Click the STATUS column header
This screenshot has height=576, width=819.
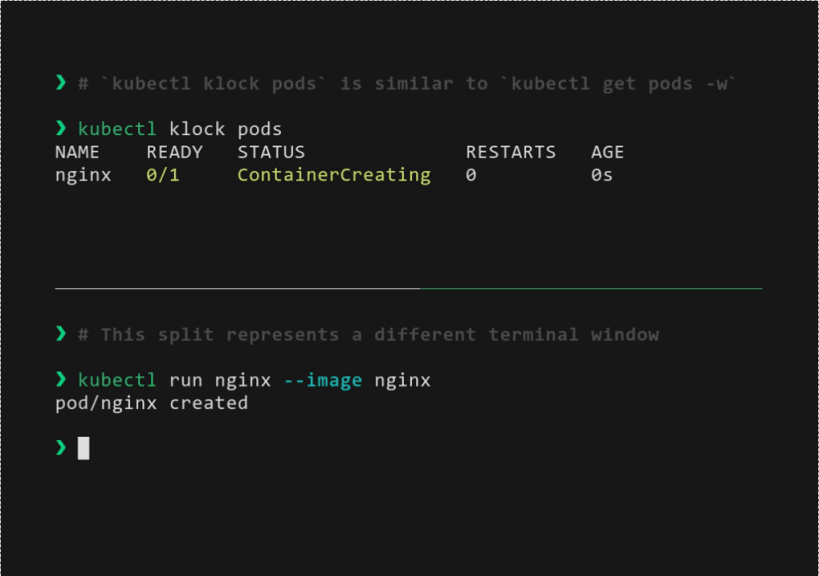(271, 152)
